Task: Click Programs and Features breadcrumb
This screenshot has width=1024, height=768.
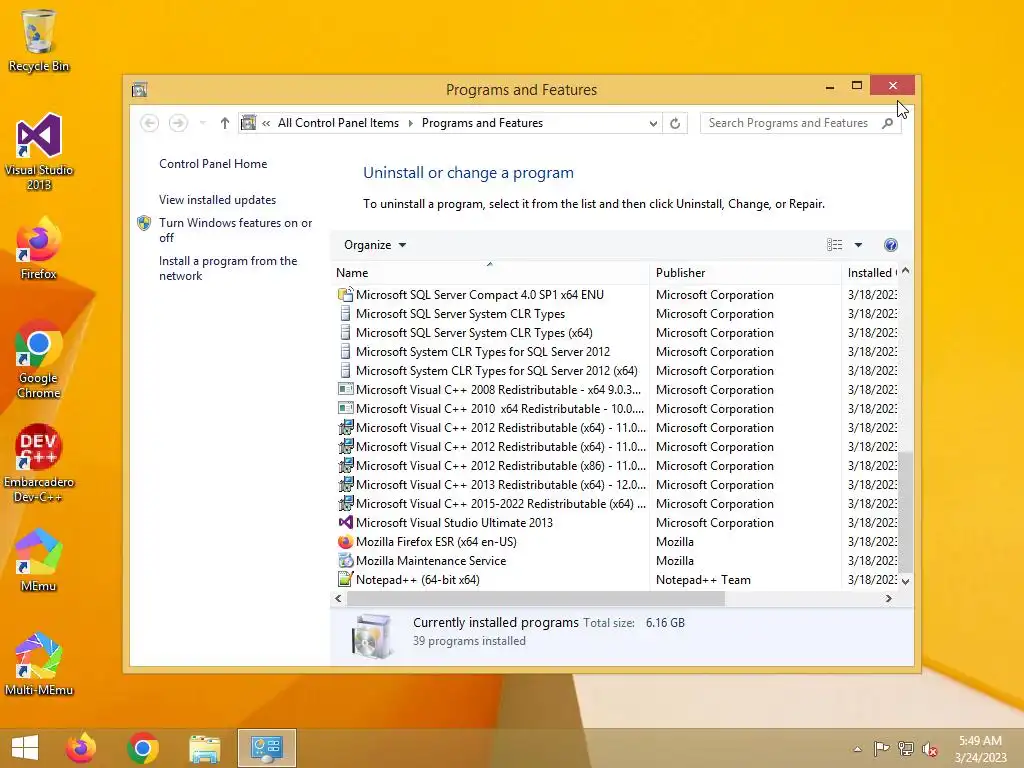Action: coord(482,123)
